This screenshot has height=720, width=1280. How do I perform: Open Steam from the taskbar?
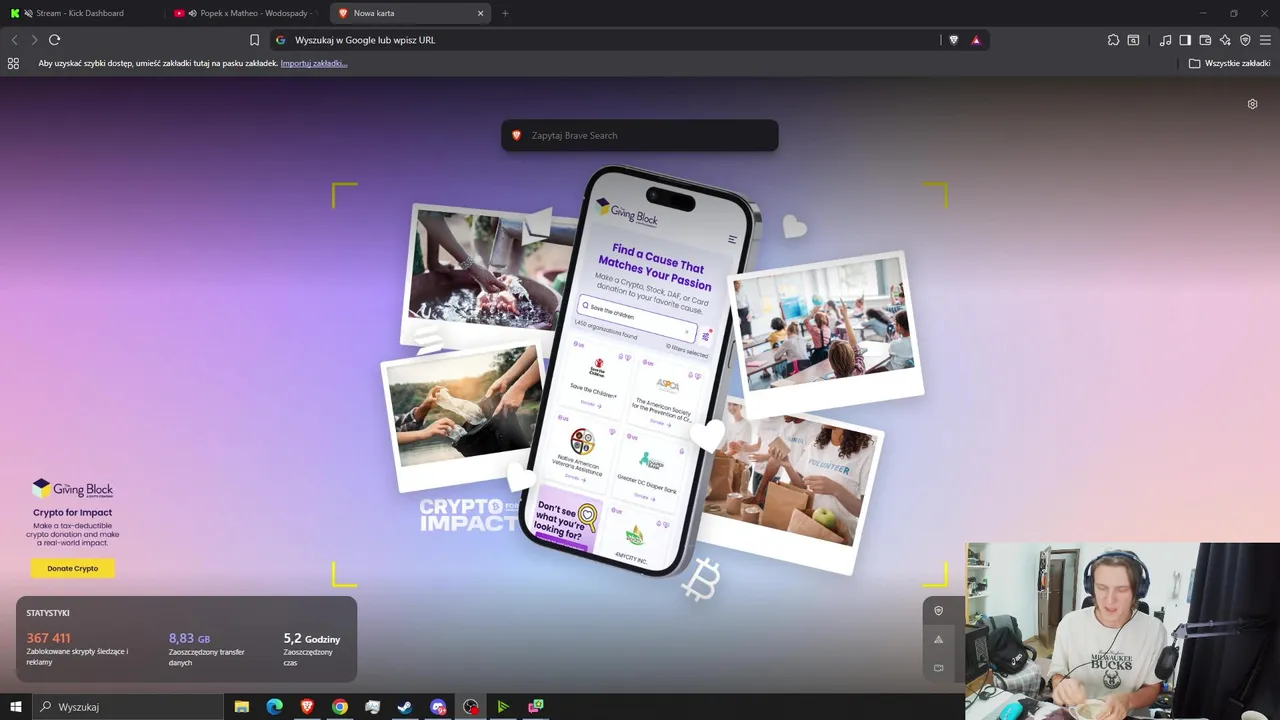(405, 707)
